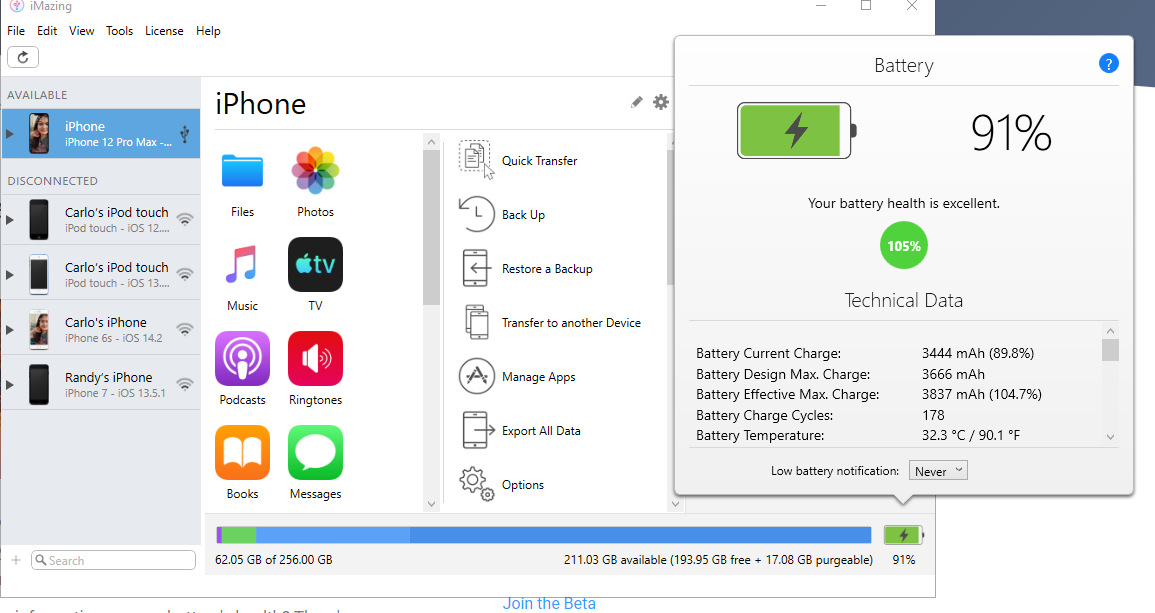
Task: Click the apps list scrollbar thumb
Action: tap(432, 227)
